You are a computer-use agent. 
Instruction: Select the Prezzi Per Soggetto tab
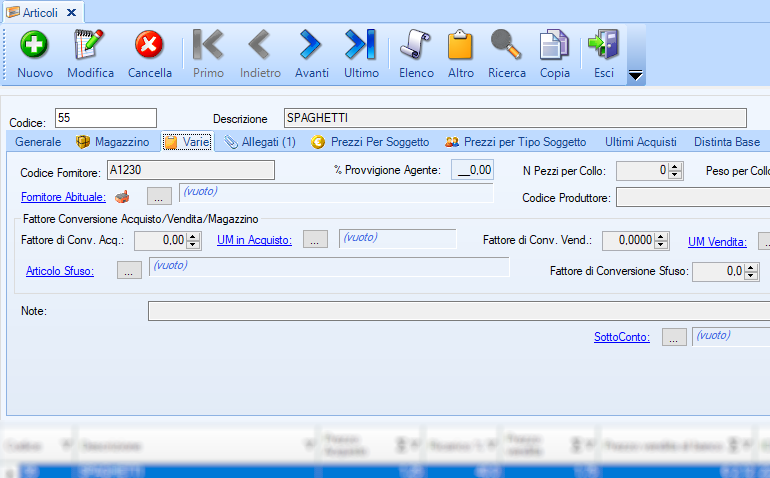[x=370, y=142]
